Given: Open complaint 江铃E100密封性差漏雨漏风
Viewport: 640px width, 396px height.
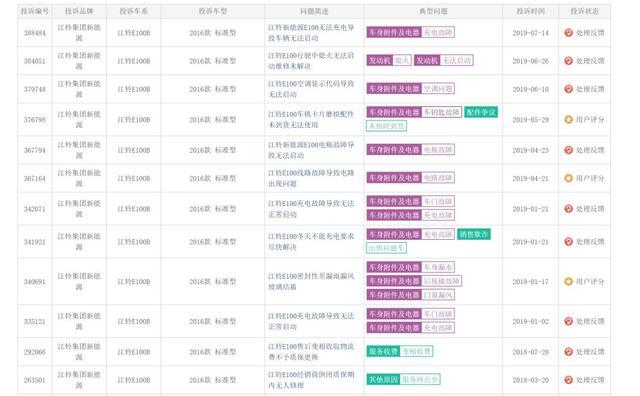Looking at the screenshot, I should (x=311, y=282).
